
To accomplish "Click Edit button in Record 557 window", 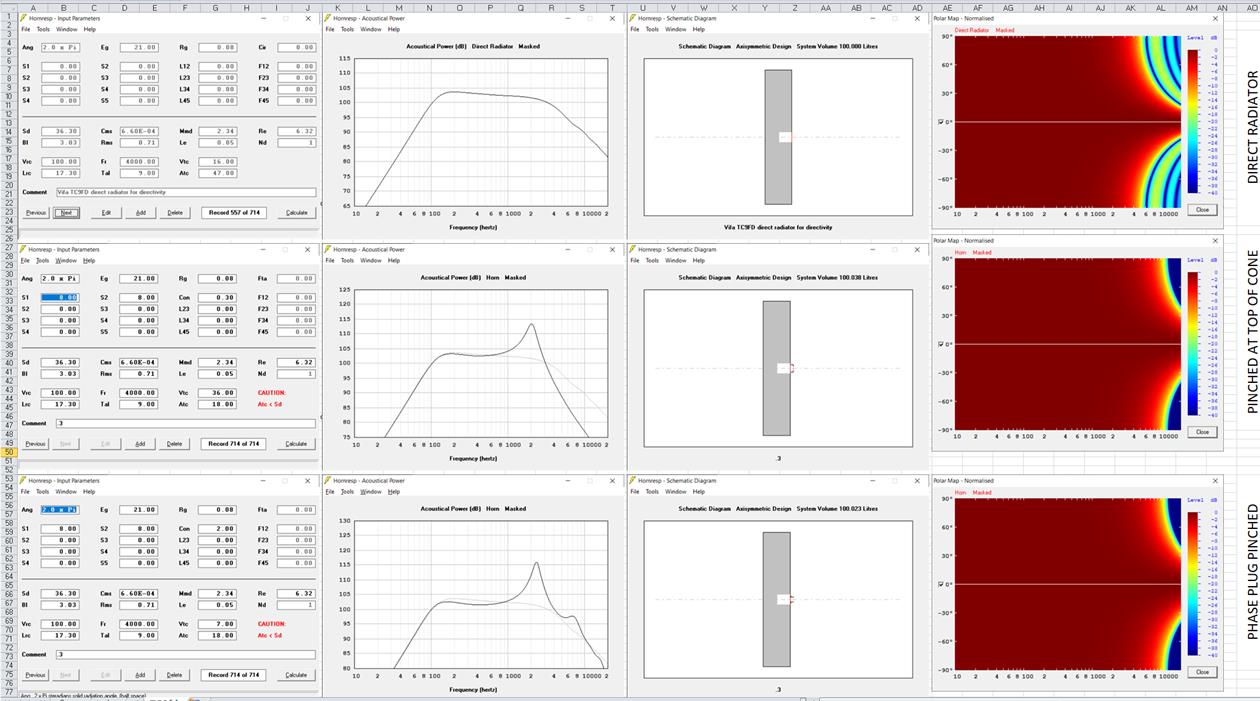I will pos(106,212).
